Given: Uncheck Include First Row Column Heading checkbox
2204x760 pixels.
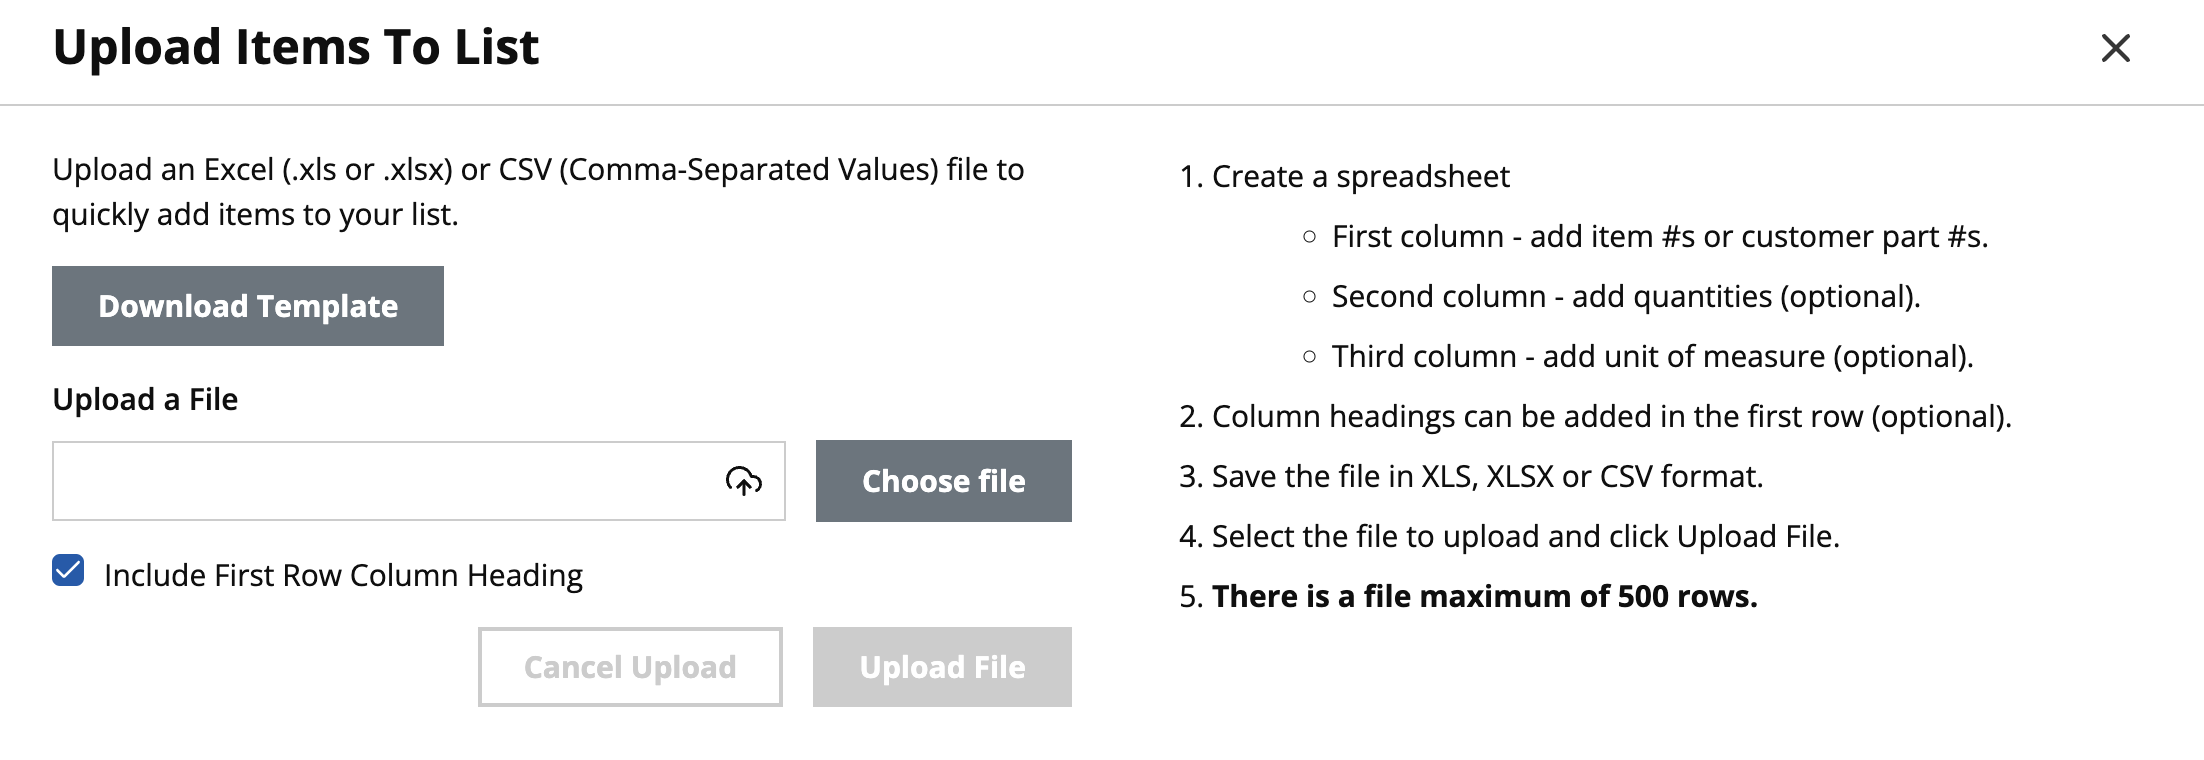Looking at the screenshot, I should point(68,571).
